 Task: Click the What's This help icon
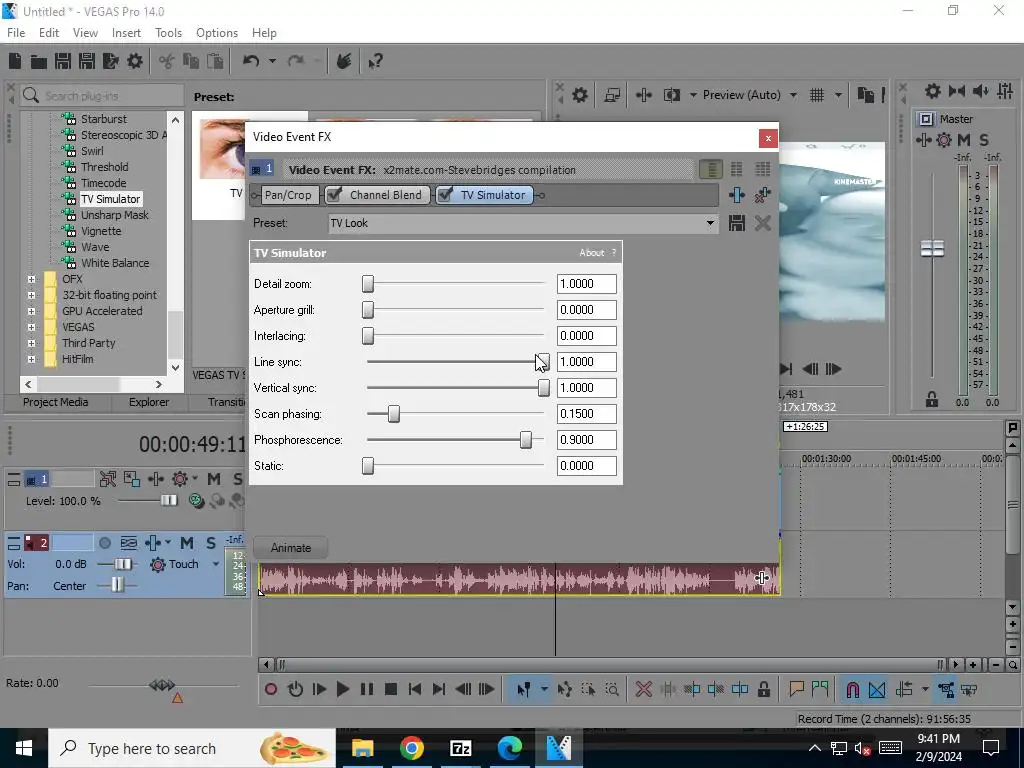[375, 61]
